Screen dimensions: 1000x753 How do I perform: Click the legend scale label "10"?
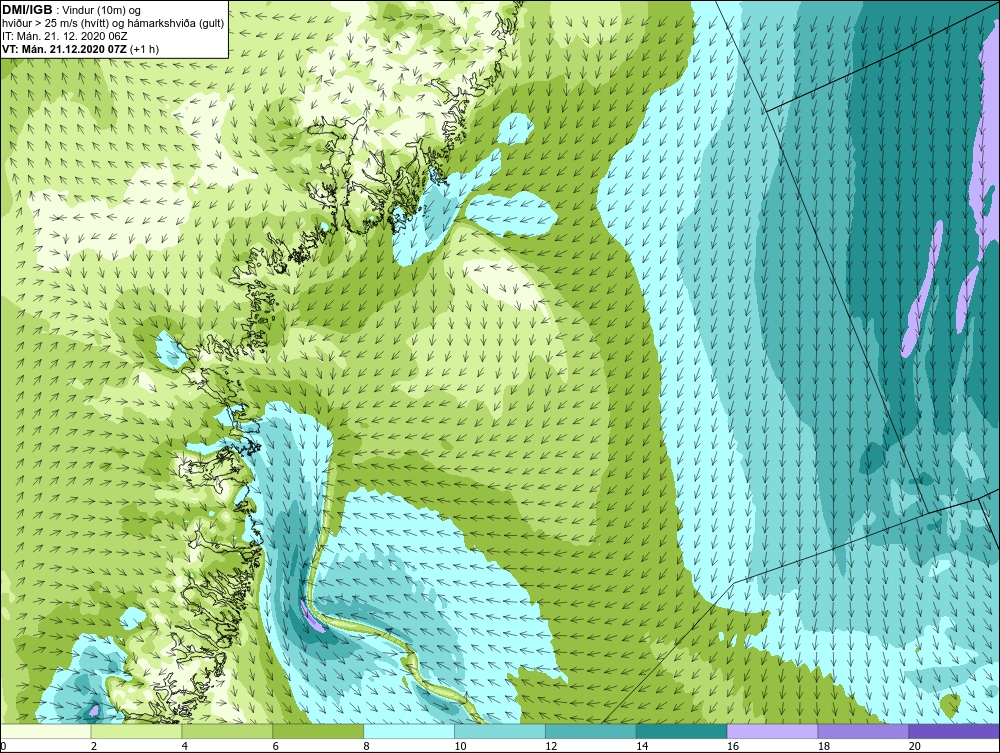tap(460, 746)
